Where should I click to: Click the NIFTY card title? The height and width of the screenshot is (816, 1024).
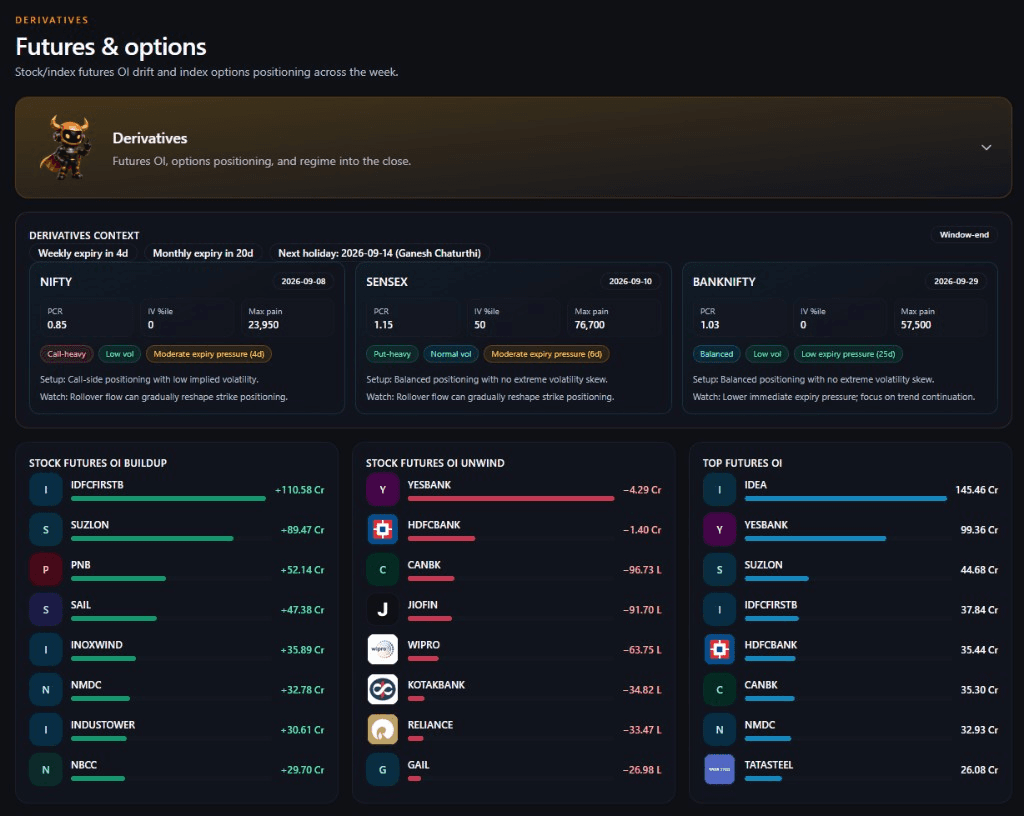[56, 282]
